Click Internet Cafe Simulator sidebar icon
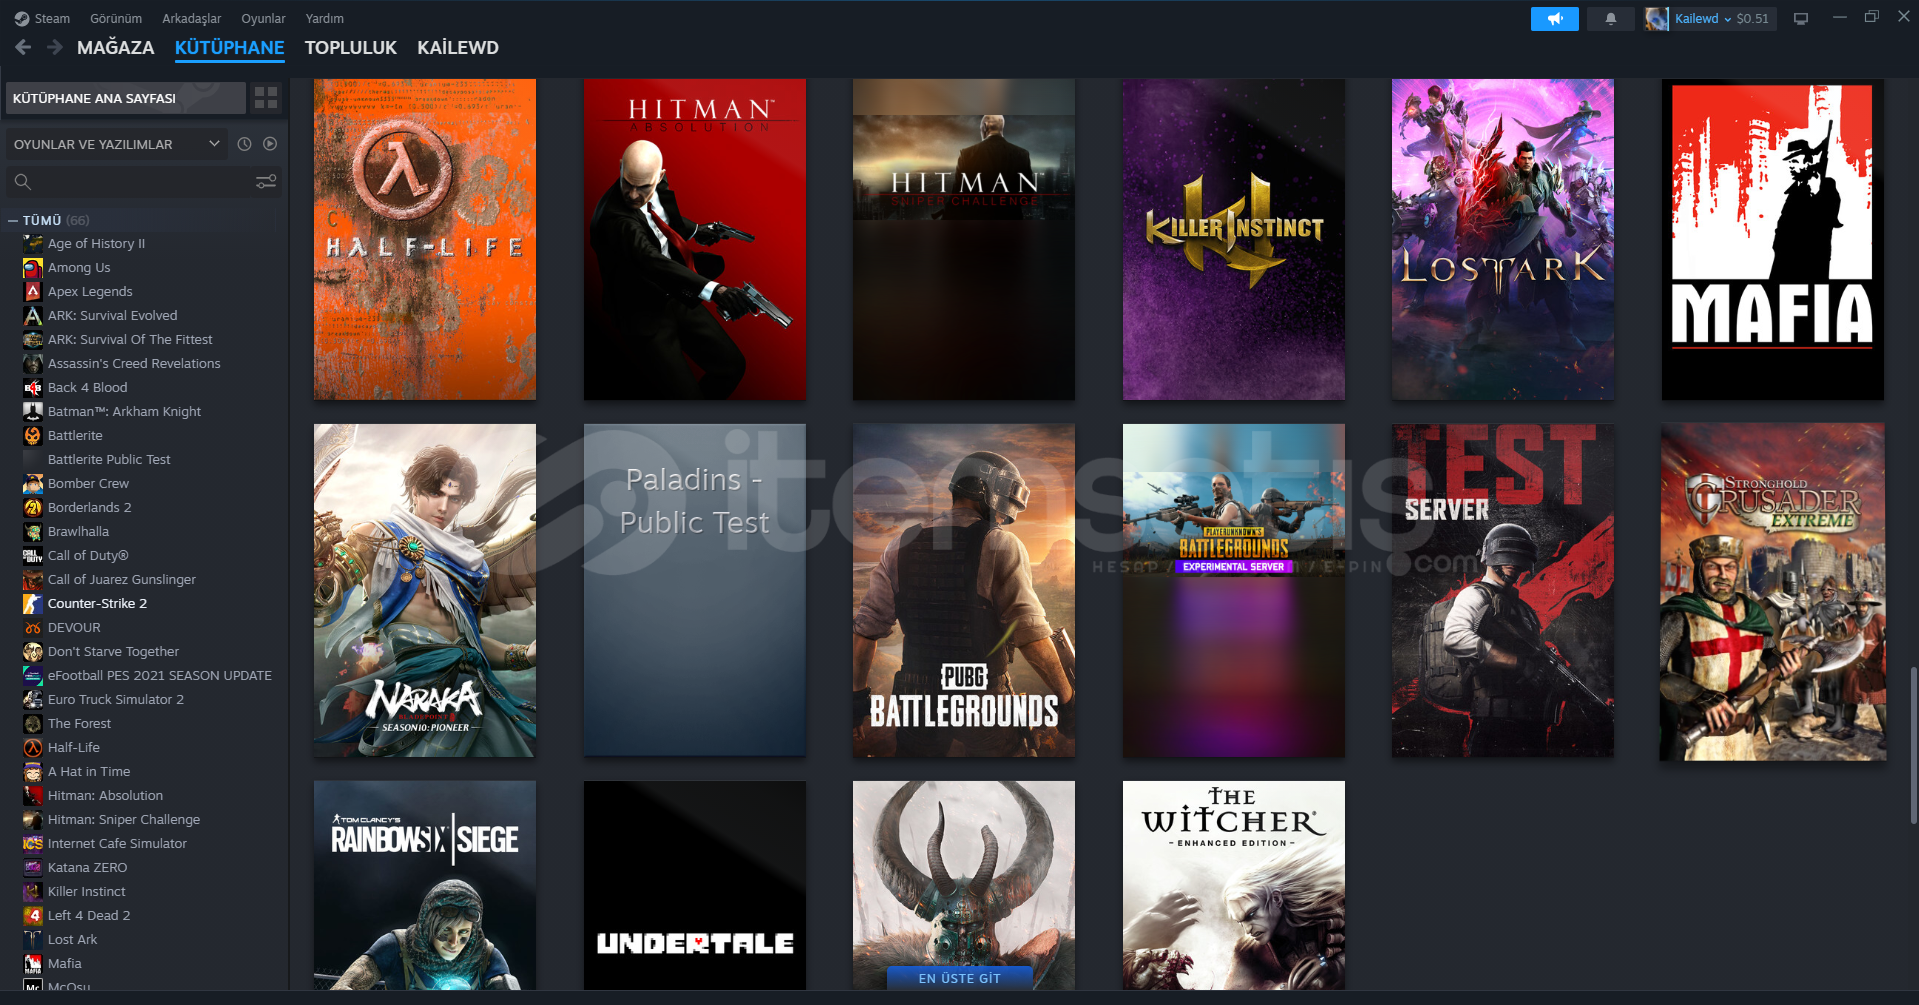 [x=33, y=844]
